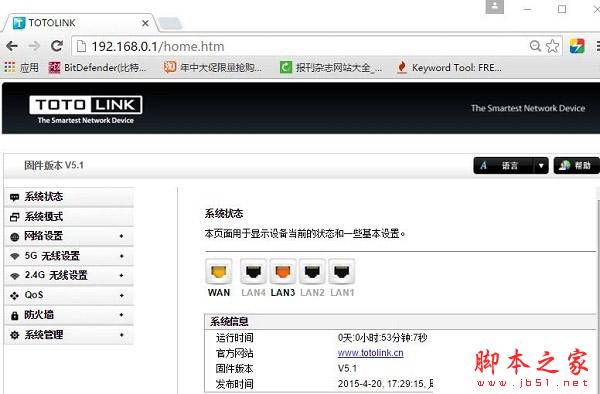Open the 语言 language dropdown
The width and height of the screenshot is (600, 394).
coord(510,166)
